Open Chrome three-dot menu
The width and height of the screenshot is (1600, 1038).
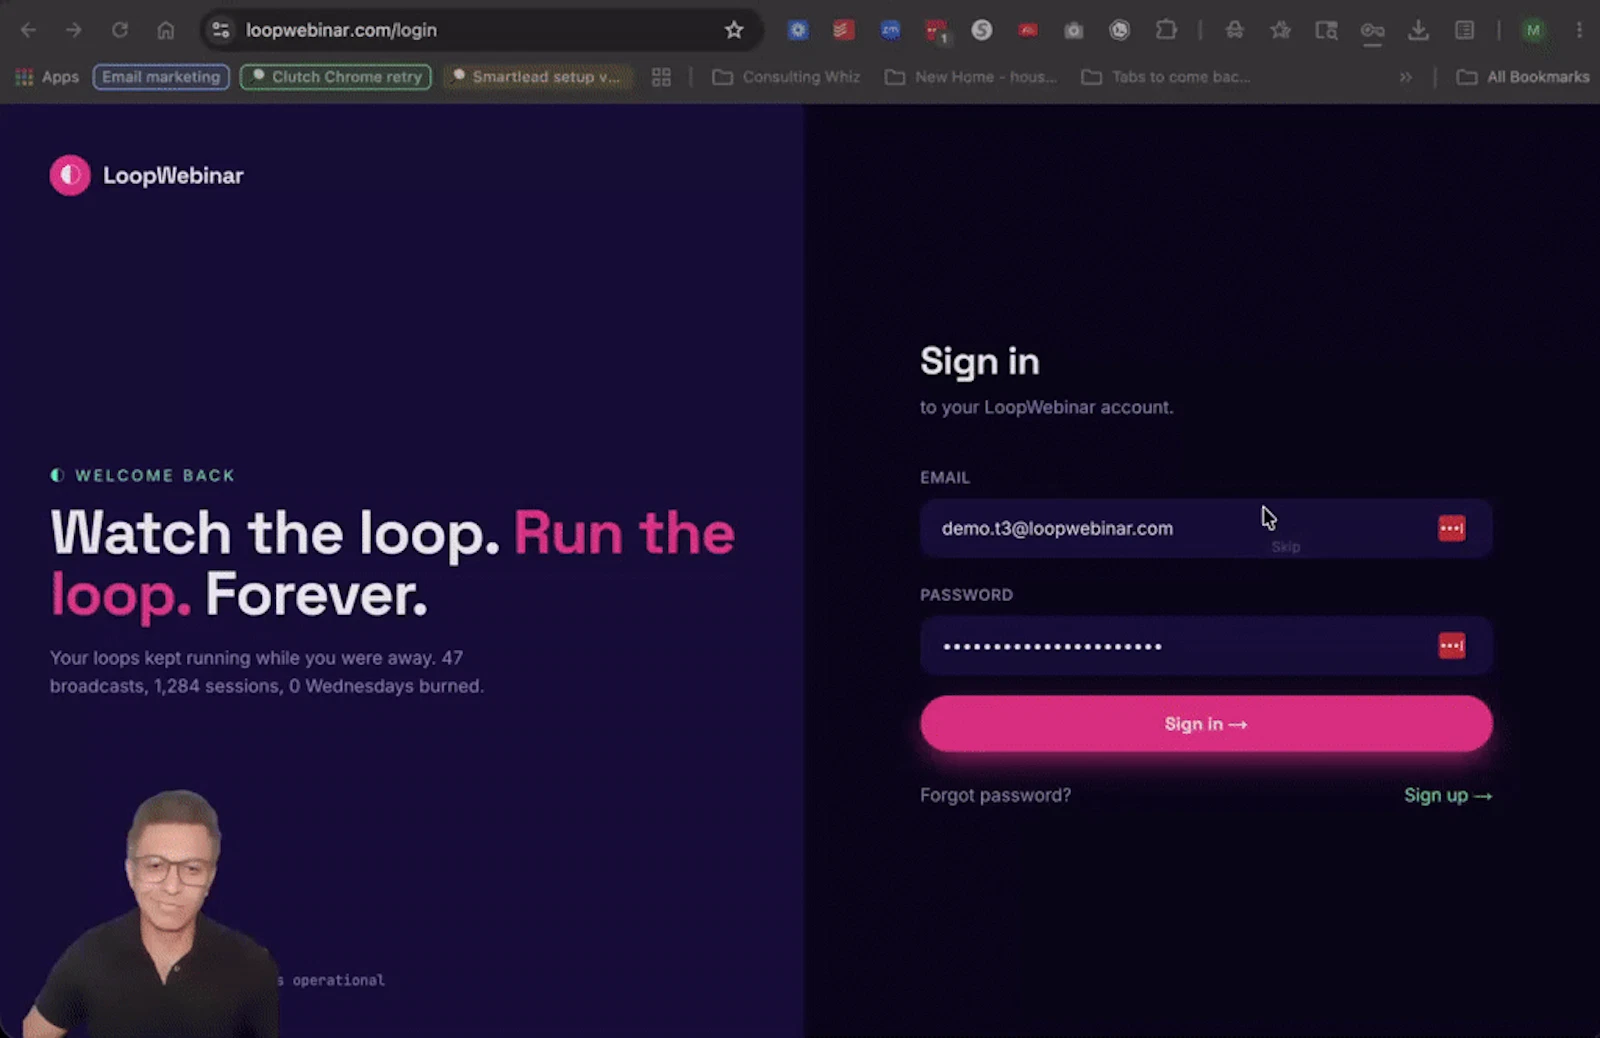pos(1579,30)
